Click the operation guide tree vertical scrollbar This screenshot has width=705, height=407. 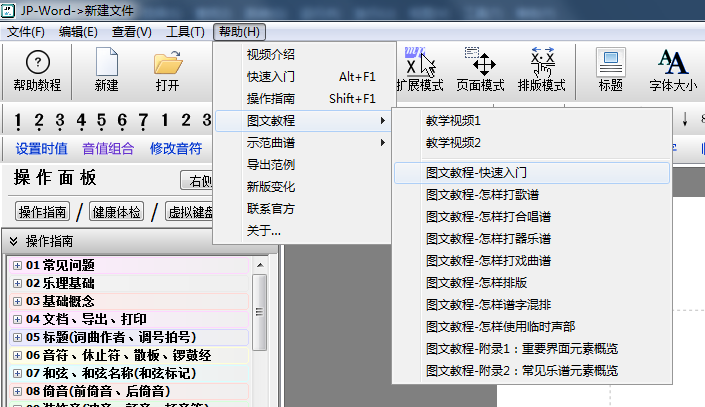click(x=260, y=330)
